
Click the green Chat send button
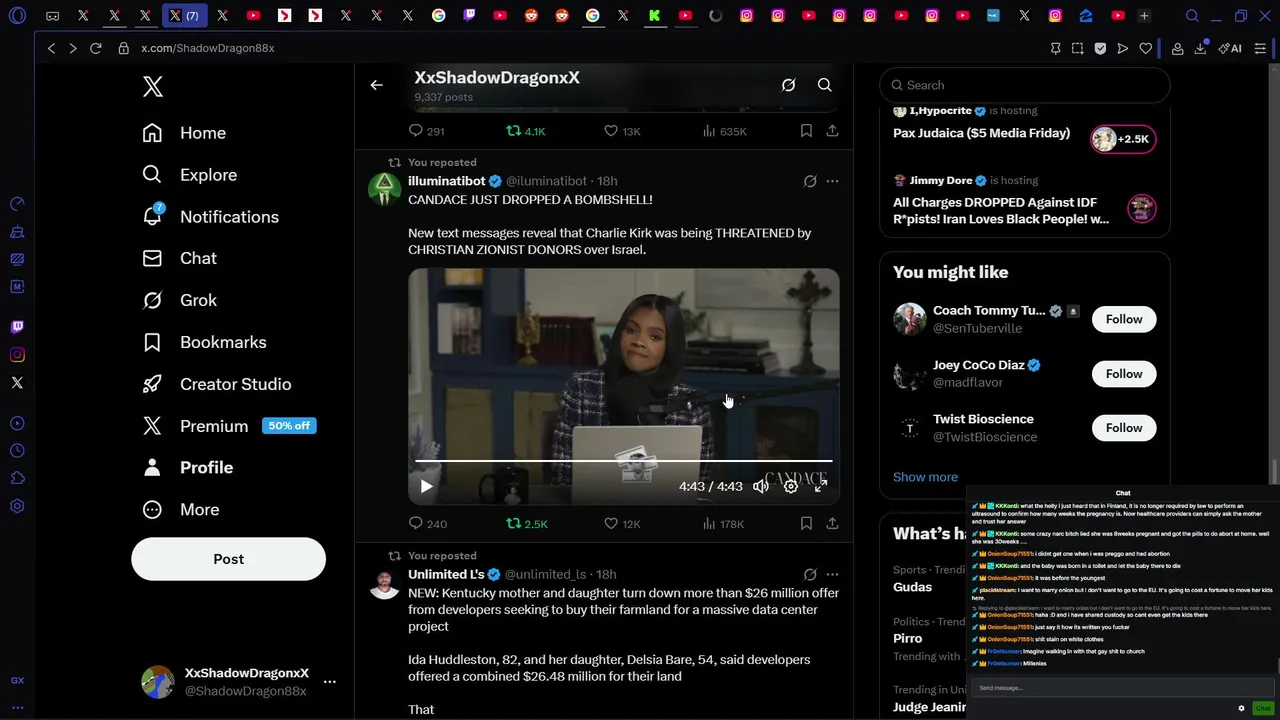click(1263, 708)
